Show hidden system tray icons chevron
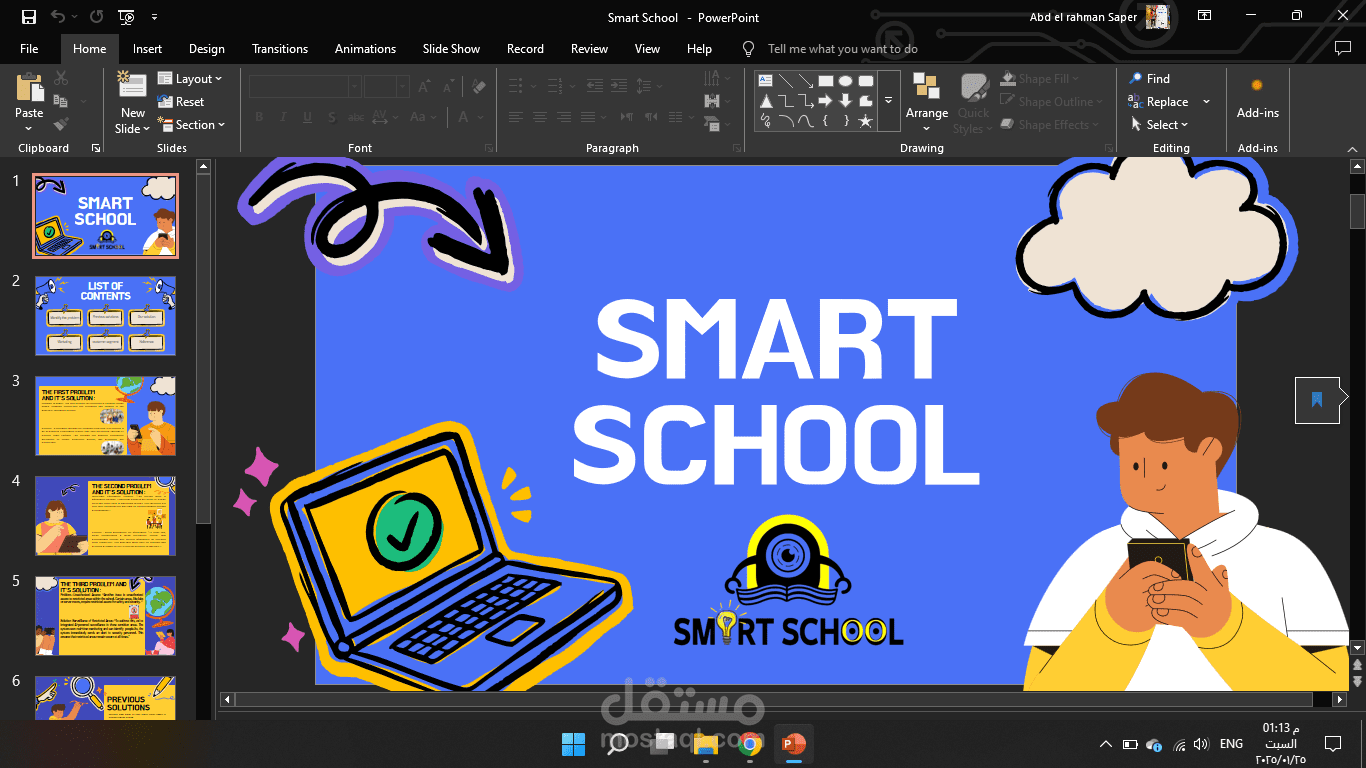 pos(1105,744)
